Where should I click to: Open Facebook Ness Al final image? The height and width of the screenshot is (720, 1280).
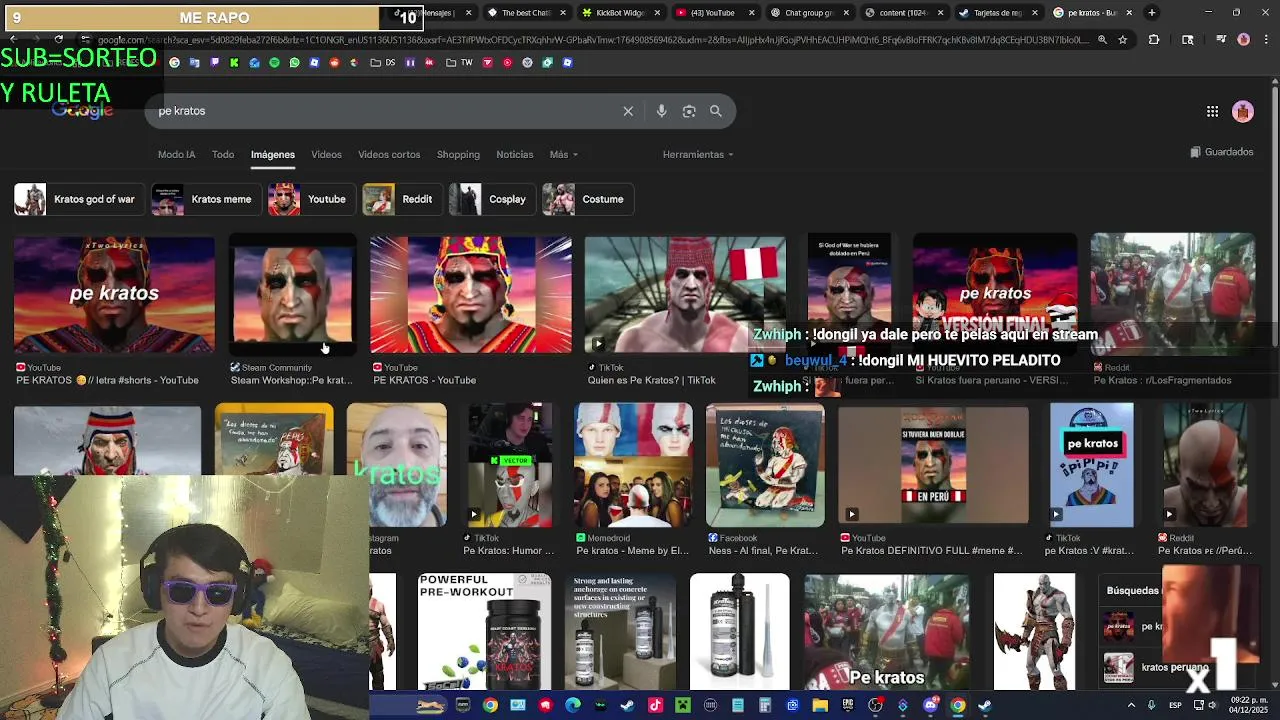765,465
